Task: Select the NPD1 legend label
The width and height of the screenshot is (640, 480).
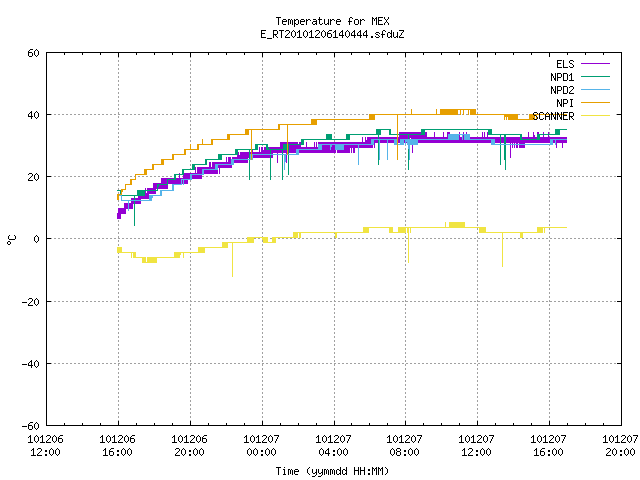Action: pos(562,77)
